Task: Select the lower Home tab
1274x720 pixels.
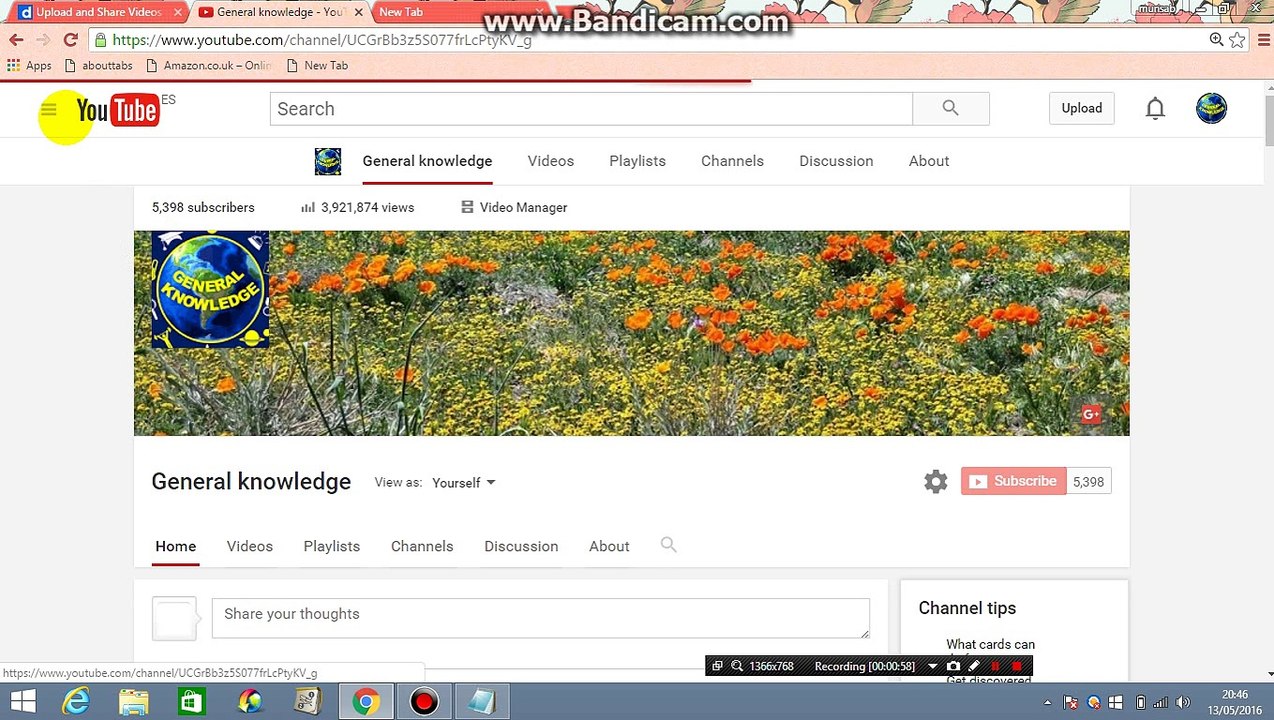Action: tap(175, 546)
